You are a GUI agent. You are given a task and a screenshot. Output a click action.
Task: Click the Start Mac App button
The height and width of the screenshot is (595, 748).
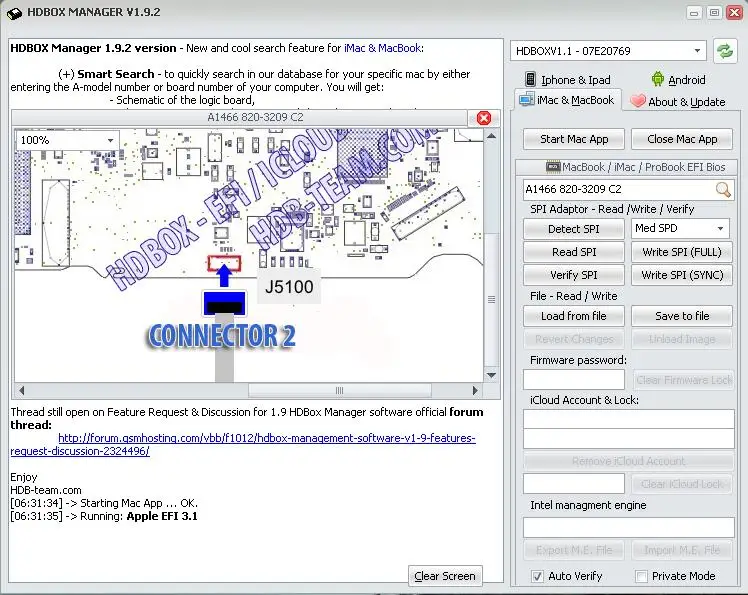574,139
